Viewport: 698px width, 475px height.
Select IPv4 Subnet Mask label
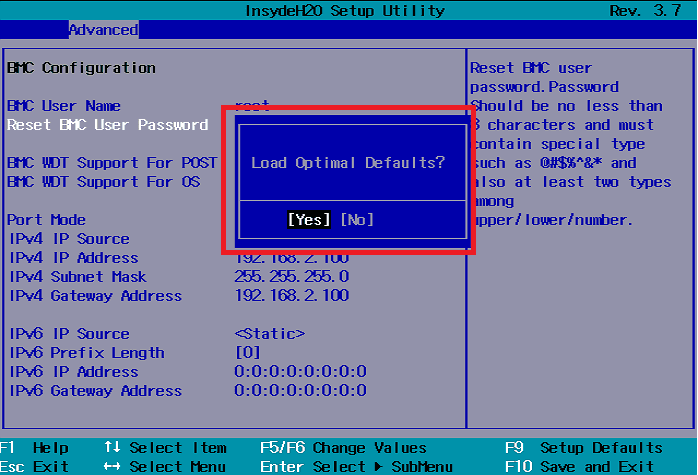click(78, 277)
